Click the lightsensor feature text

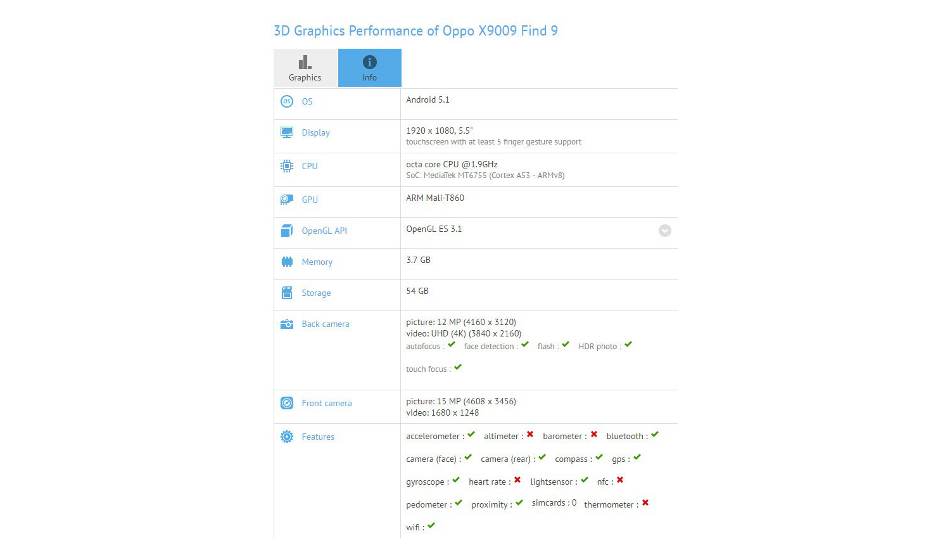pyautogui.click(x=554, y=482)
